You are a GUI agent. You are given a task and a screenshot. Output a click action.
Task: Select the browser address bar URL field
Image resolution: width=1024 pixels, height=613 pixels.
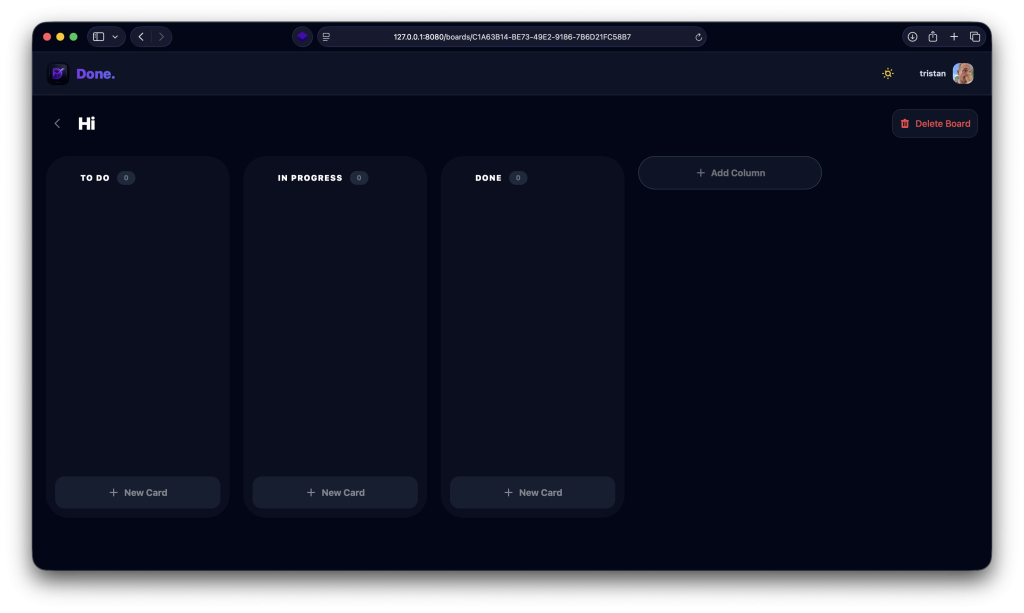512,36
